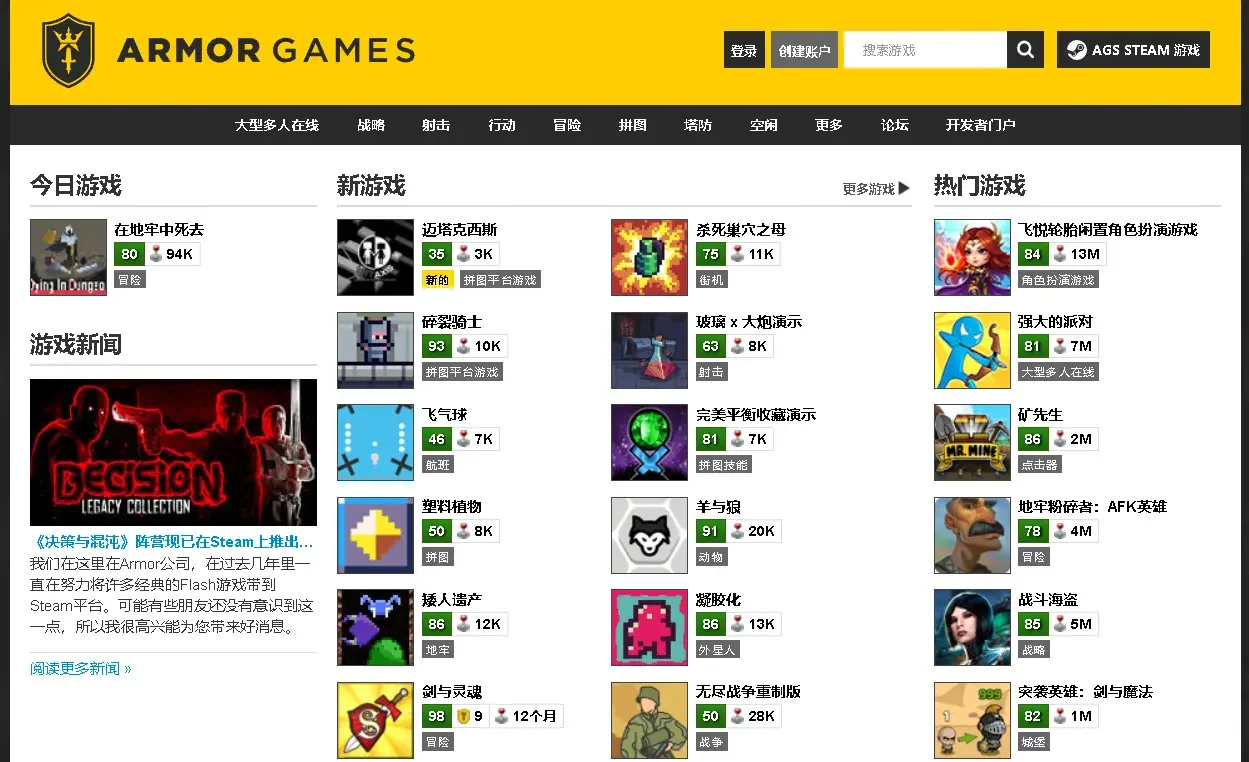This screenshot has height=762, width=1249.
Task: Open the AGS Steam 游戏 button
Action: click(1133, 50)
